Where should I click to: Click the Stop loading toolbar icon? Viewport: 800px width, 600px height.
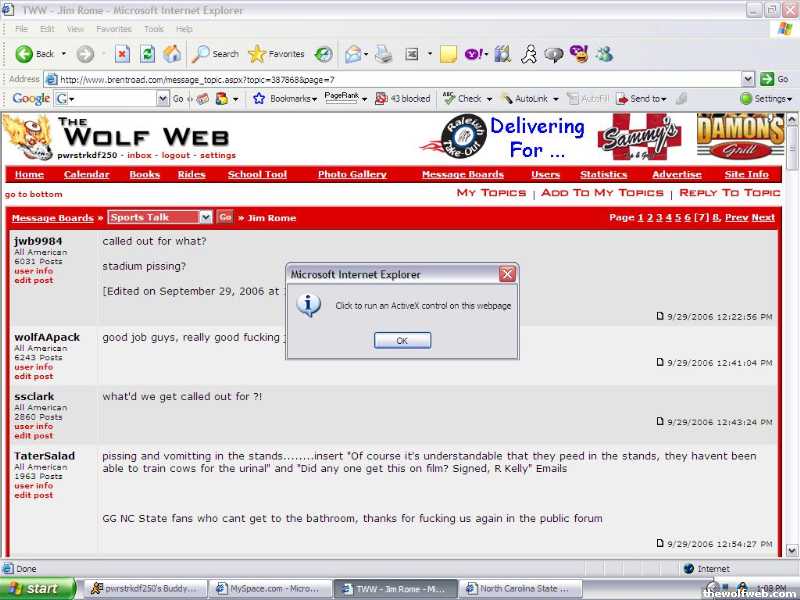122,54
